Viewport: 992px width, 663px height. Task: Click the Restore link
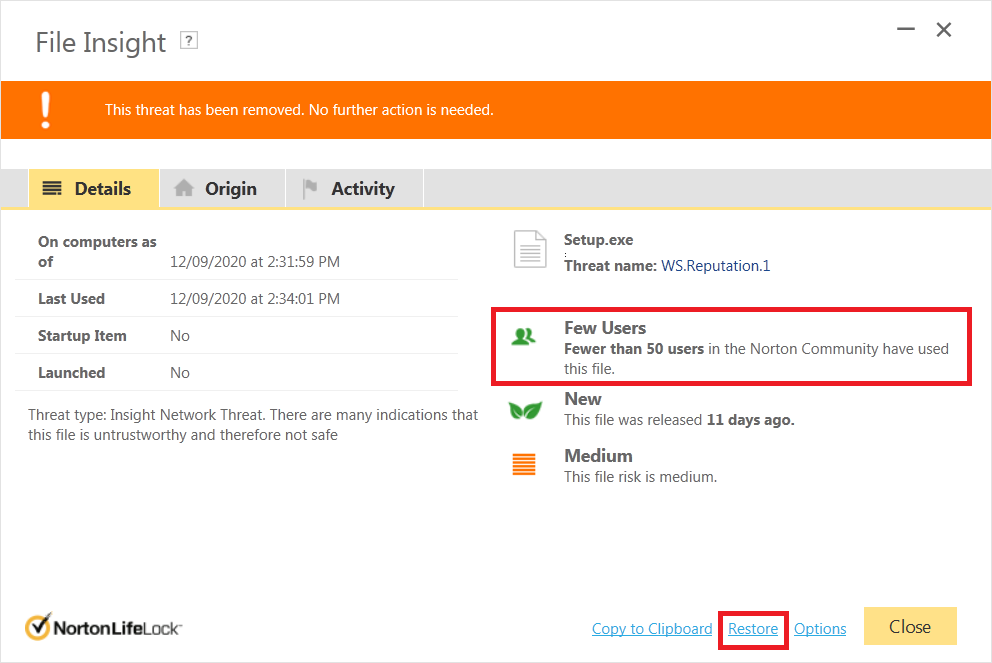753,629
